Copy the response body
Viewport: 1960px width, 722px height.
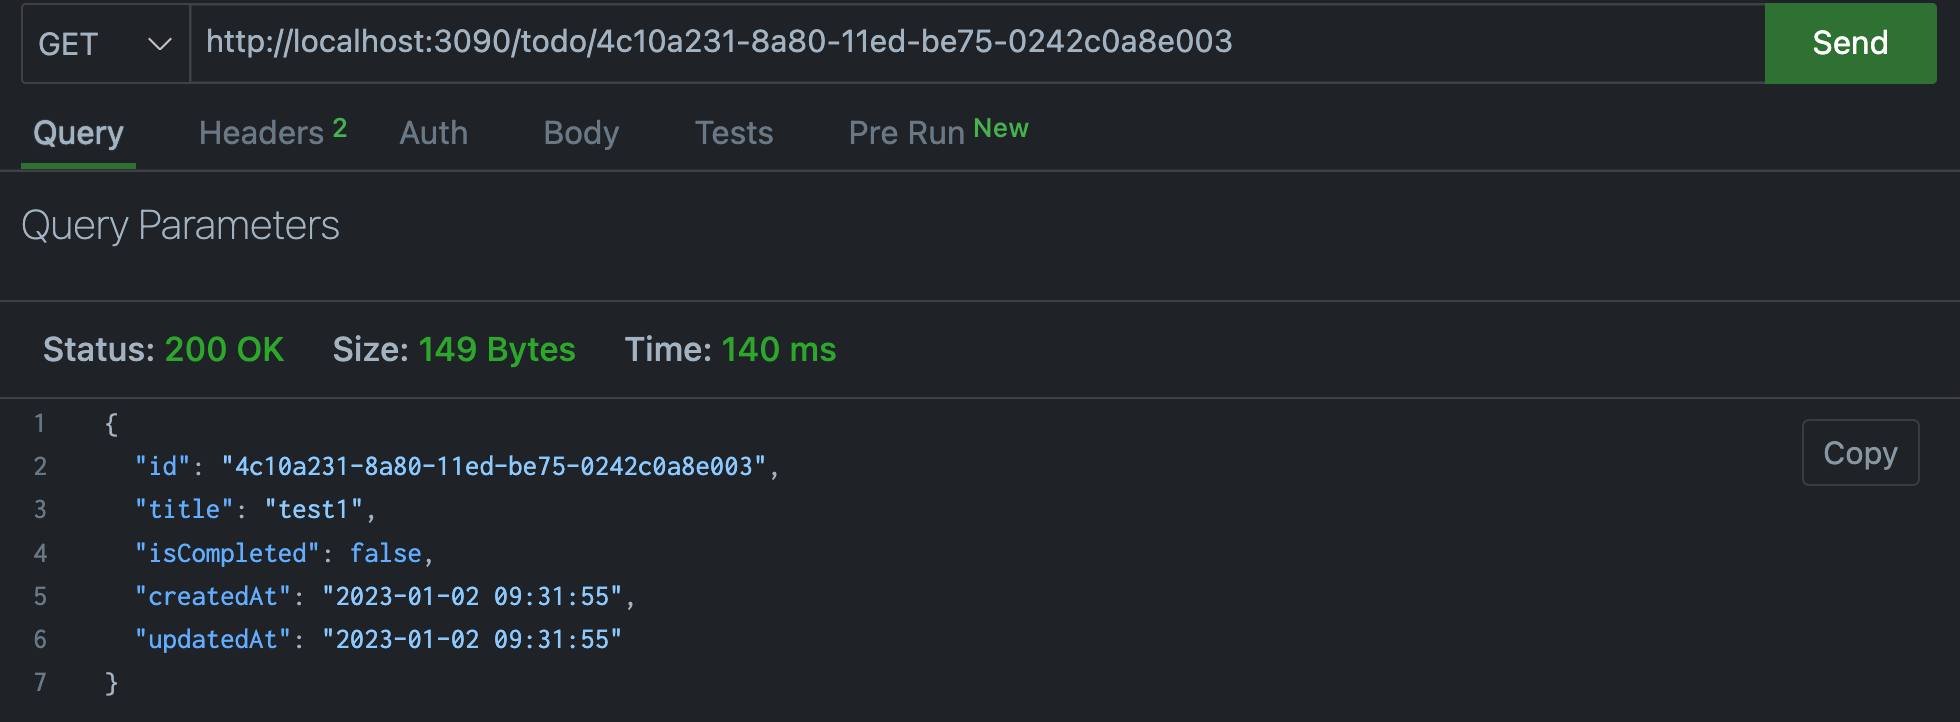click(1860, 453)
